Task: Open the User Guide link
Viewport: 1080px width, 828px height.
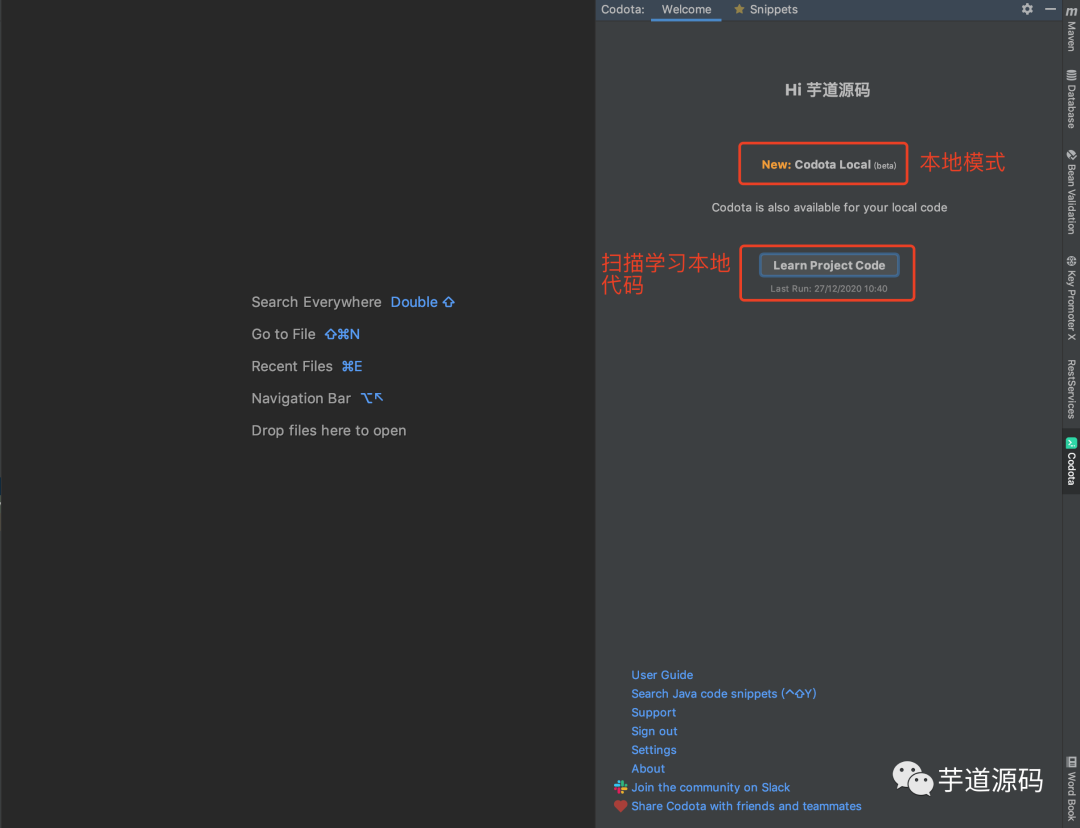Action: tap(662, 675)
